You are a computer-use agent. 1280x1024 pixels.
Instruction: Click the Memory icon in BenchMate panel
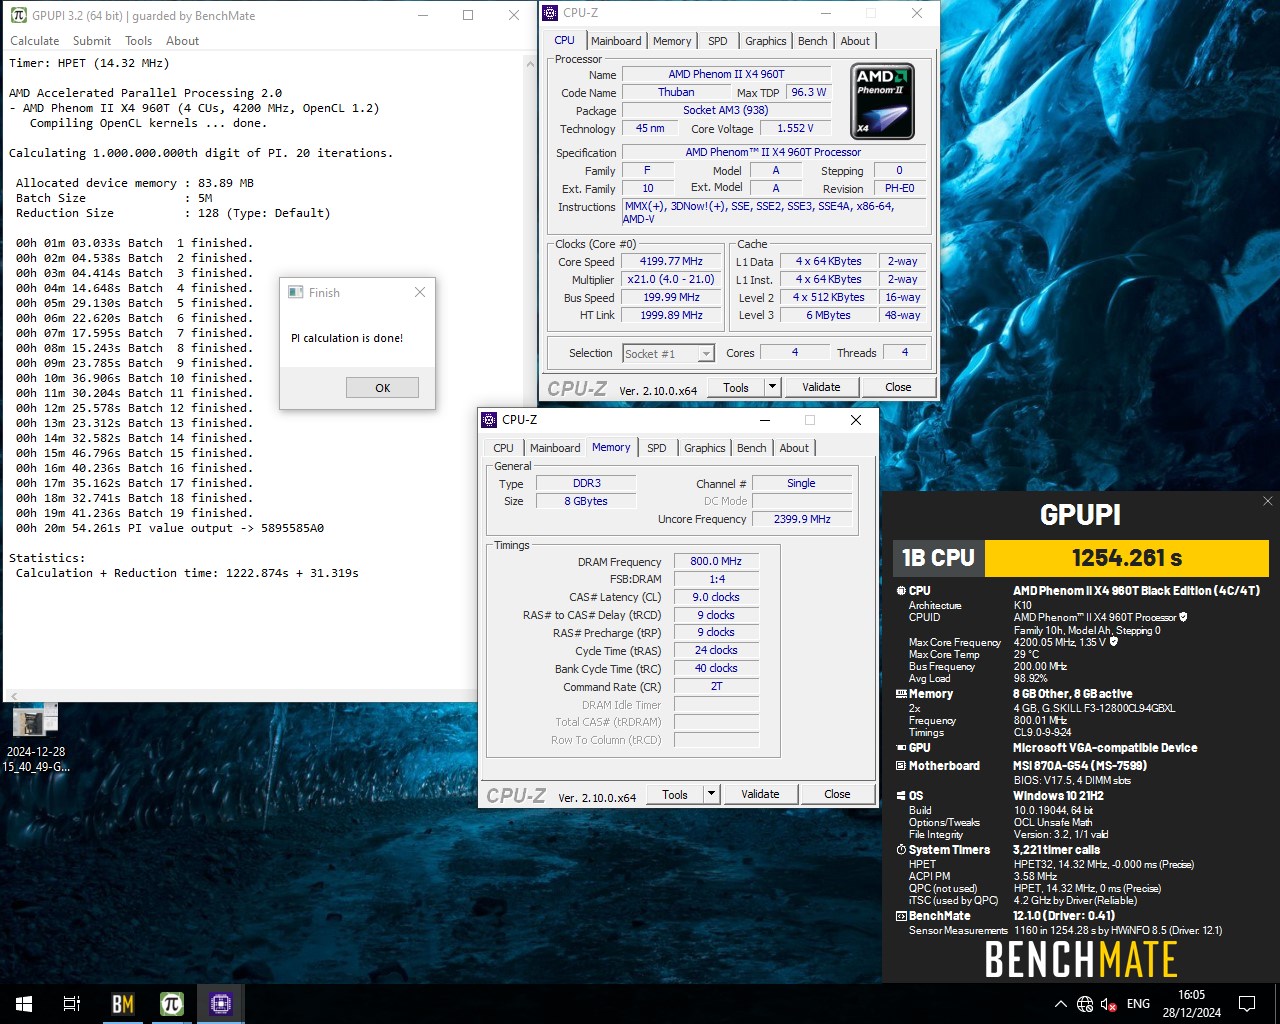click(901, 693)
